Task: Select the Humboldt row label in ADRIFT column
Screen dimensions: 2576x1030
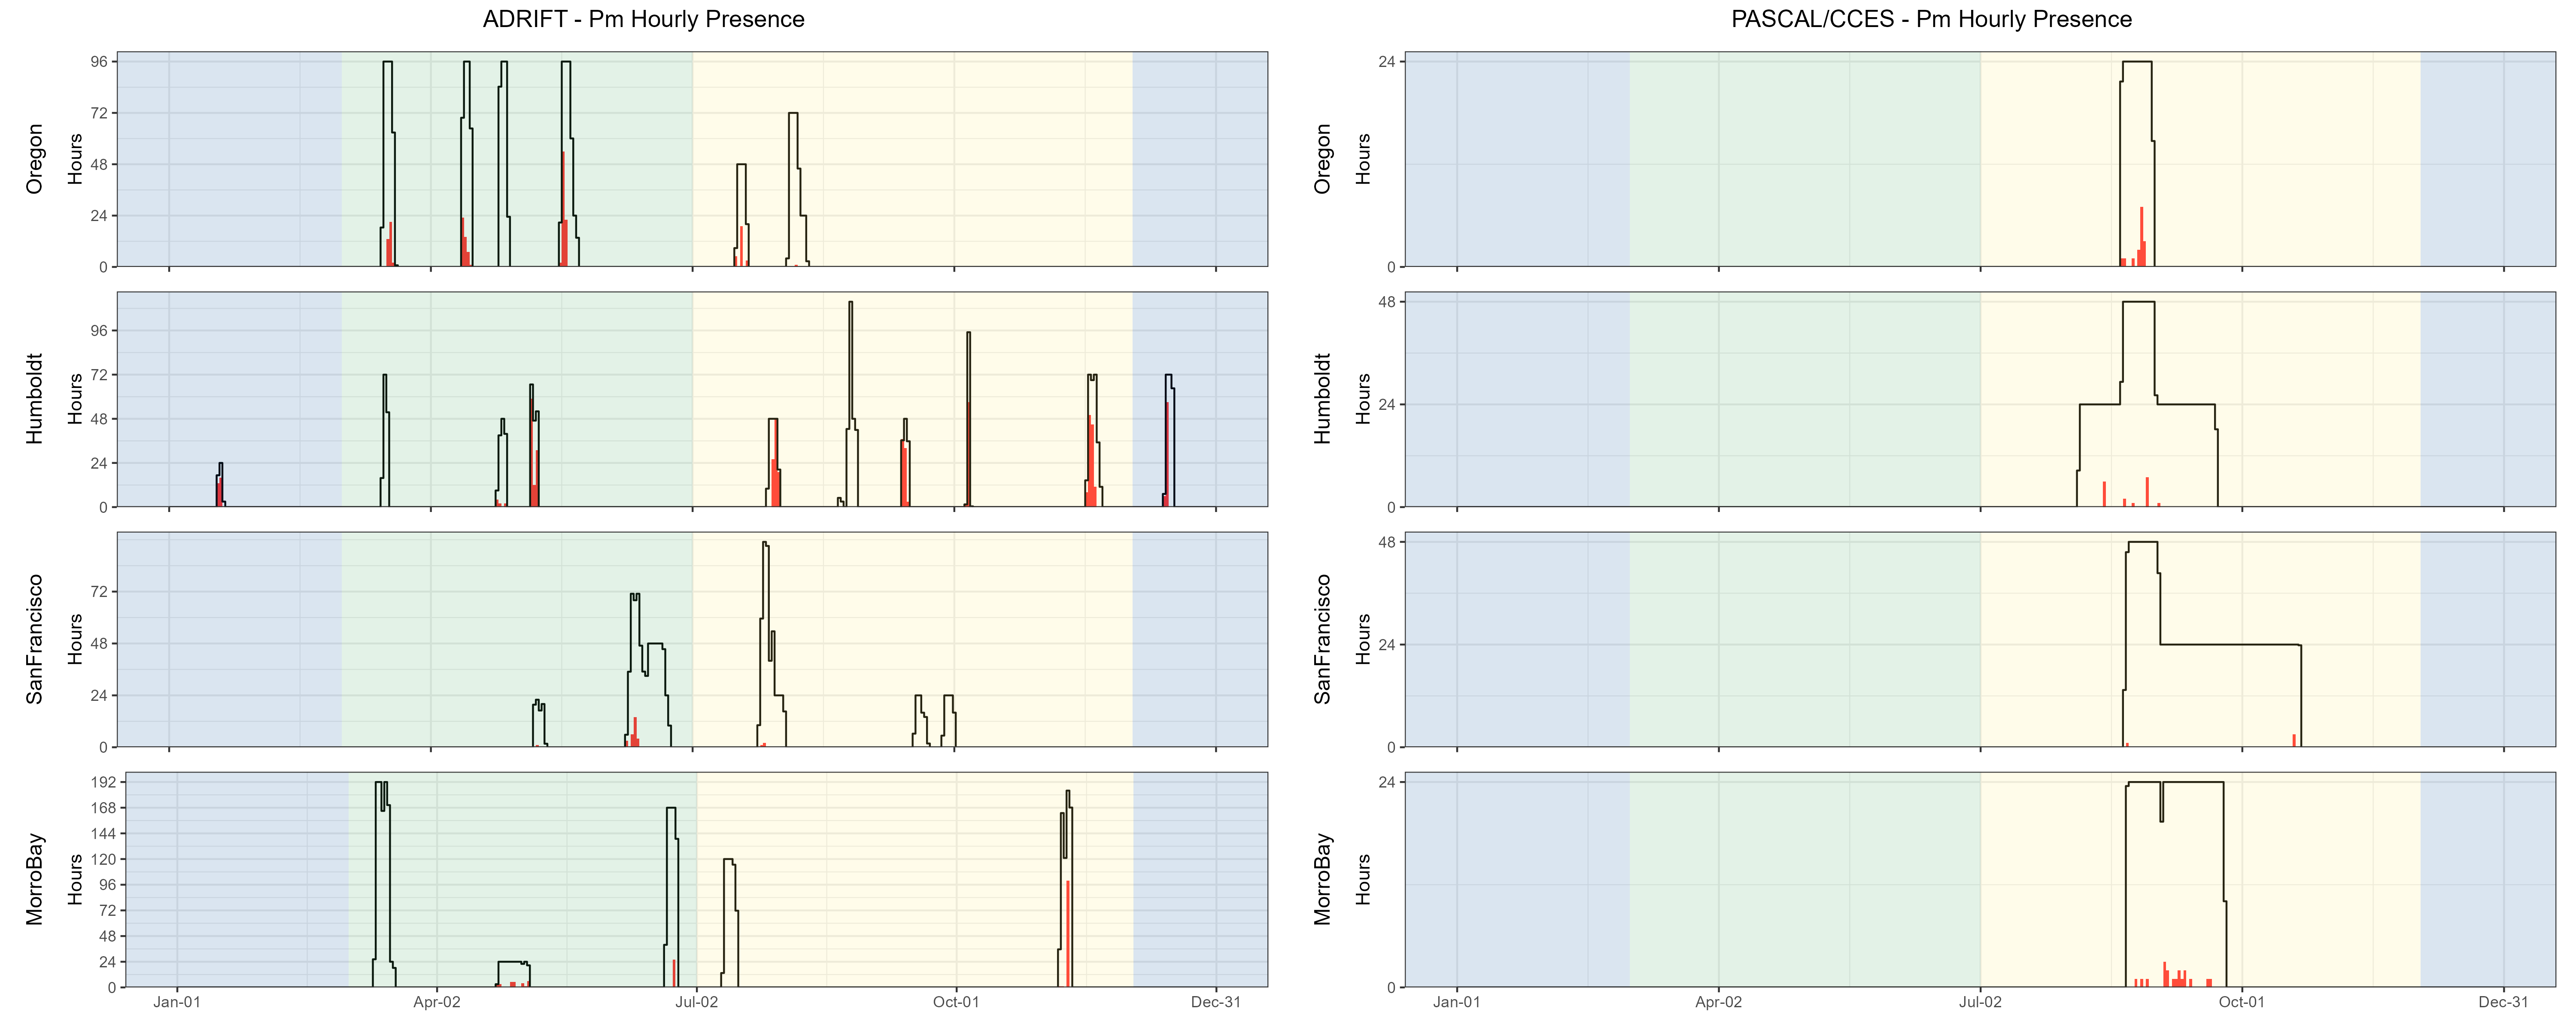Action: 35,399
